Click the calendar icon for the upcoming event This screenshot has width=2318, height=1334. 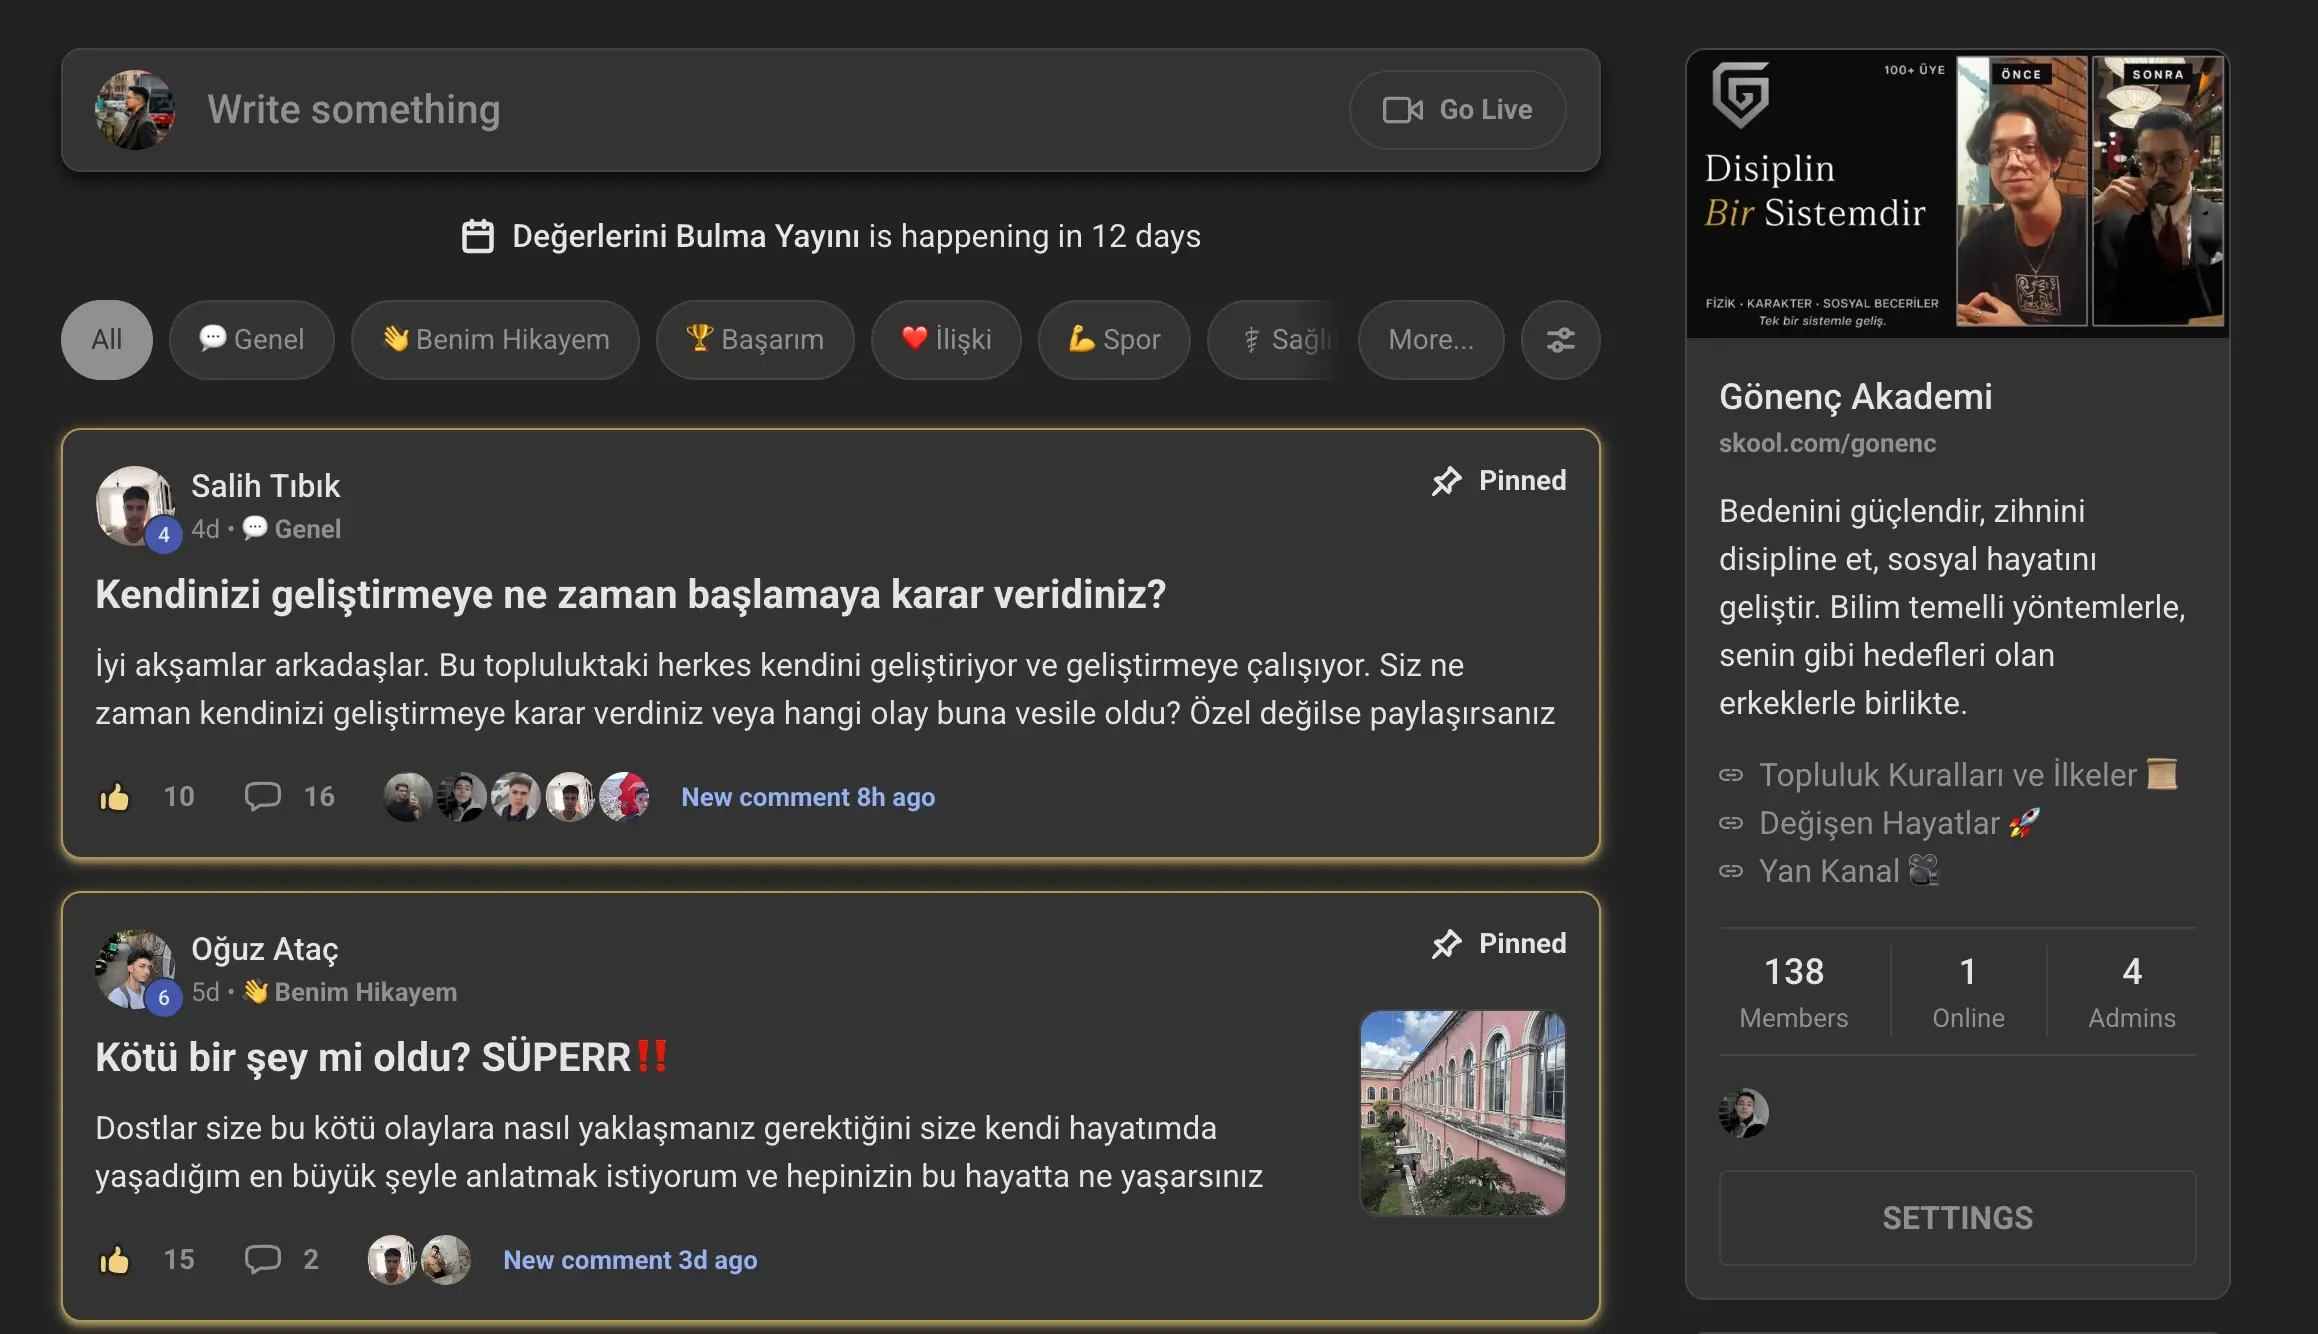pyautogui.click(x=478, y=236)
